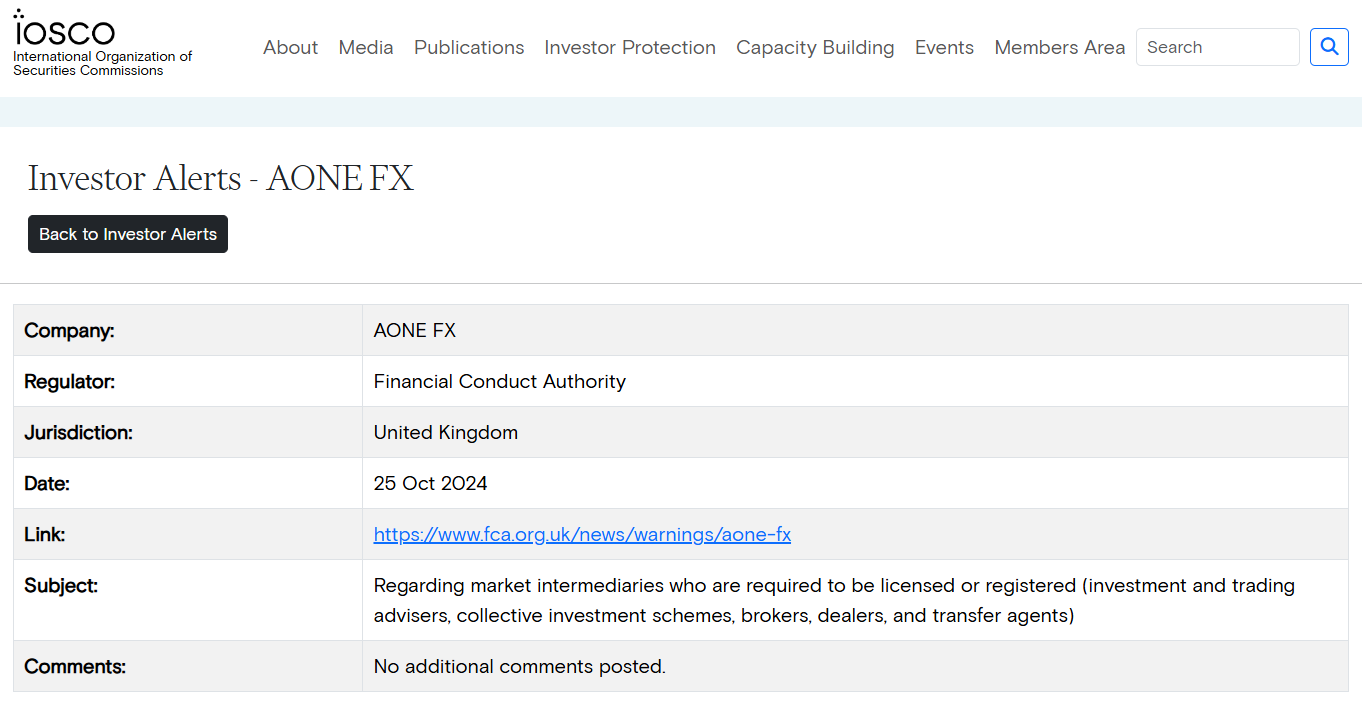
Task: Click the No additional comments posted text
Action: coord(520,666)
